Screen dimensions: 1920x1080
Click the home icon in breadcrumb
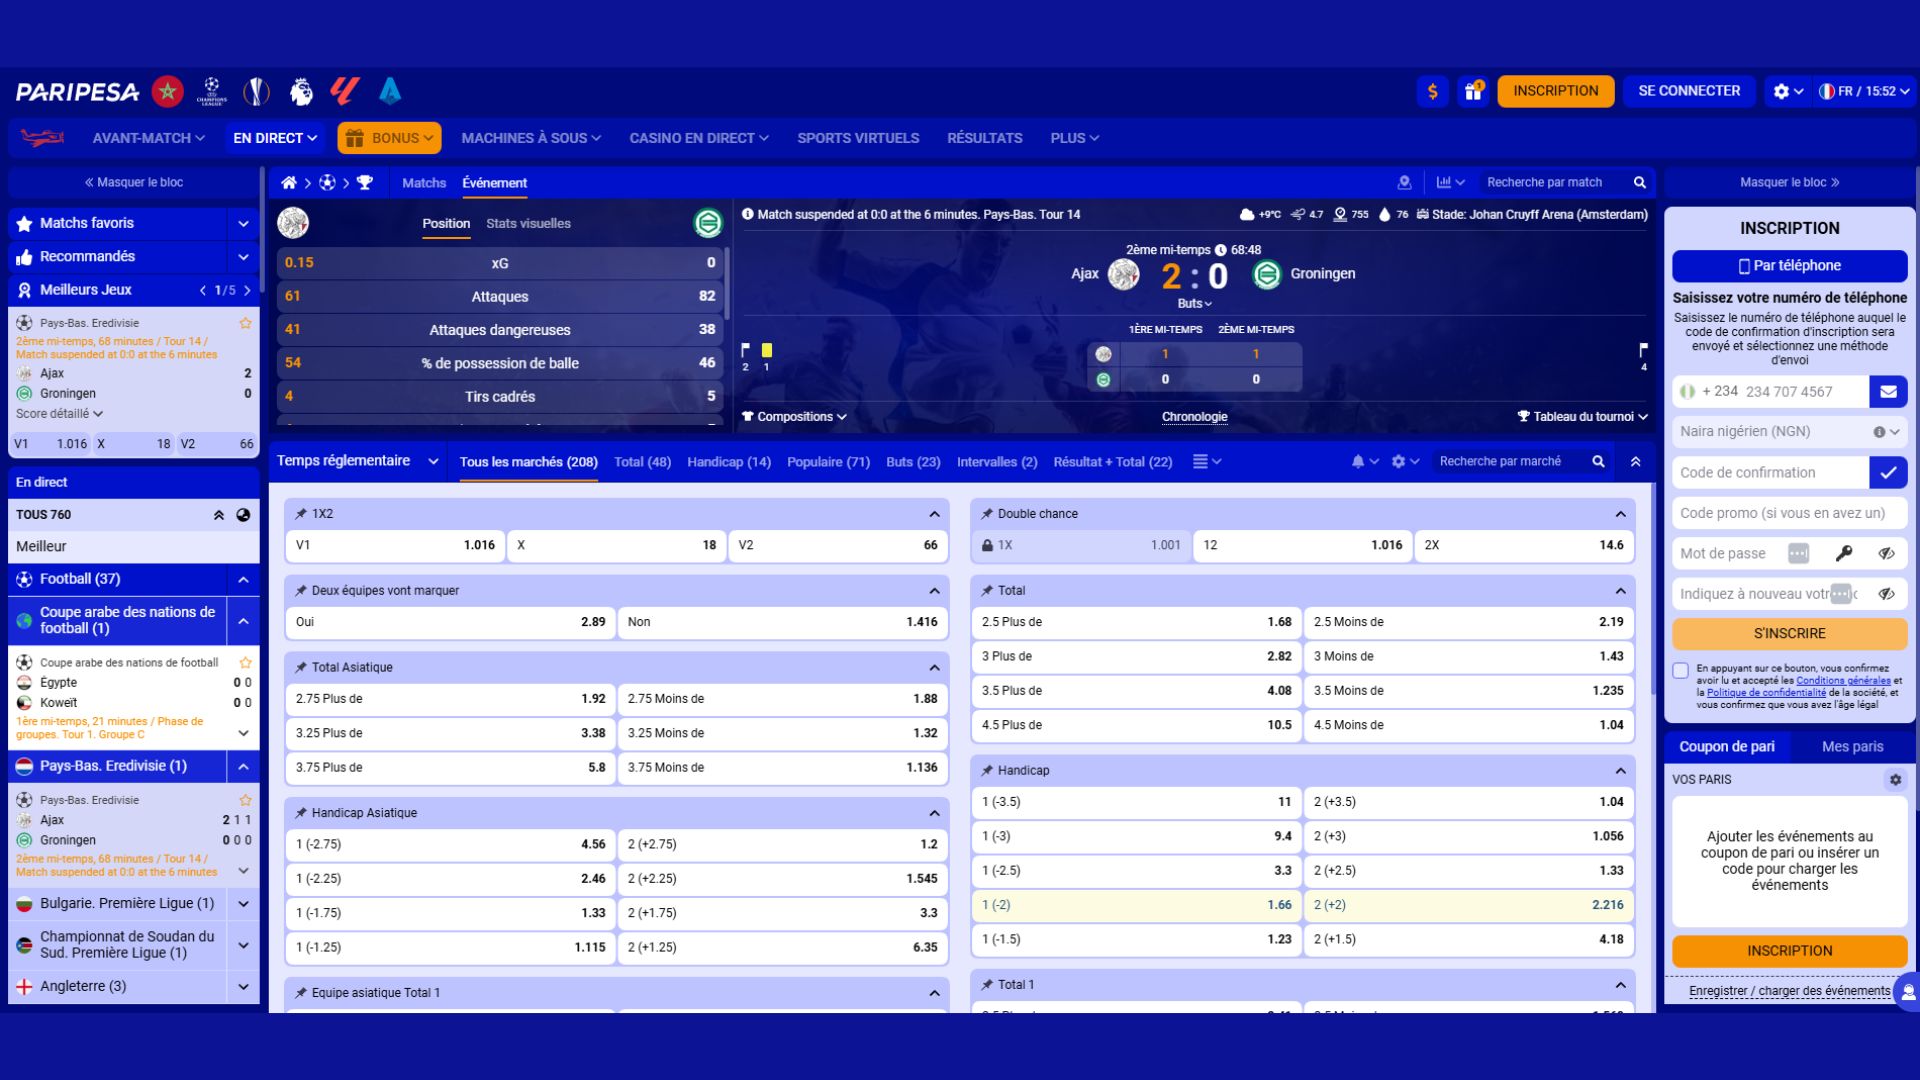(289, 183)
